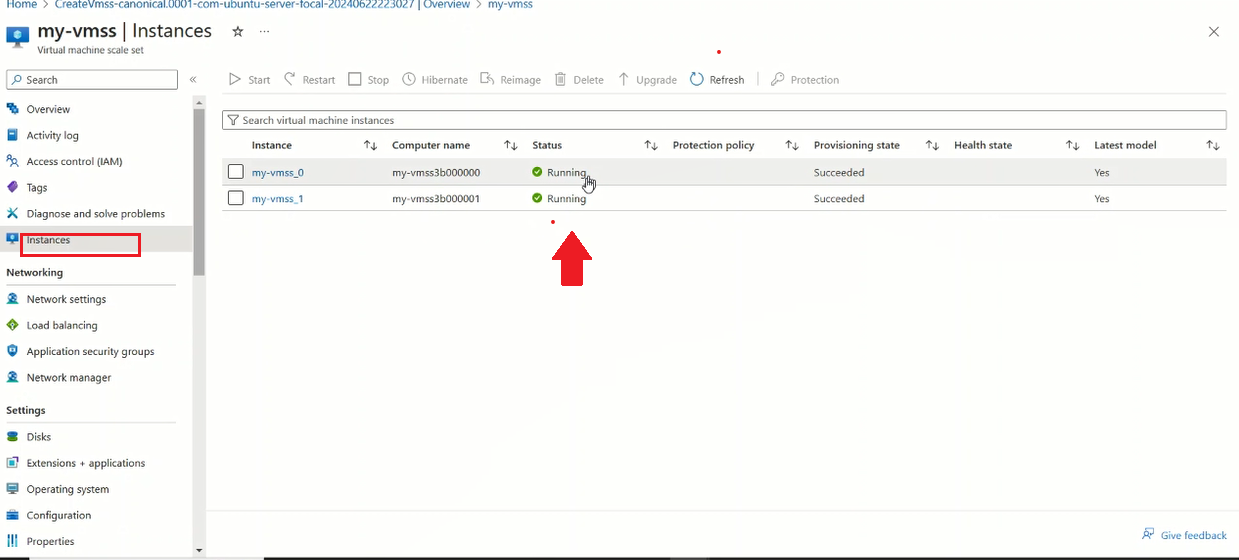Click the Give feedback person icon

tap(1149, 535)
